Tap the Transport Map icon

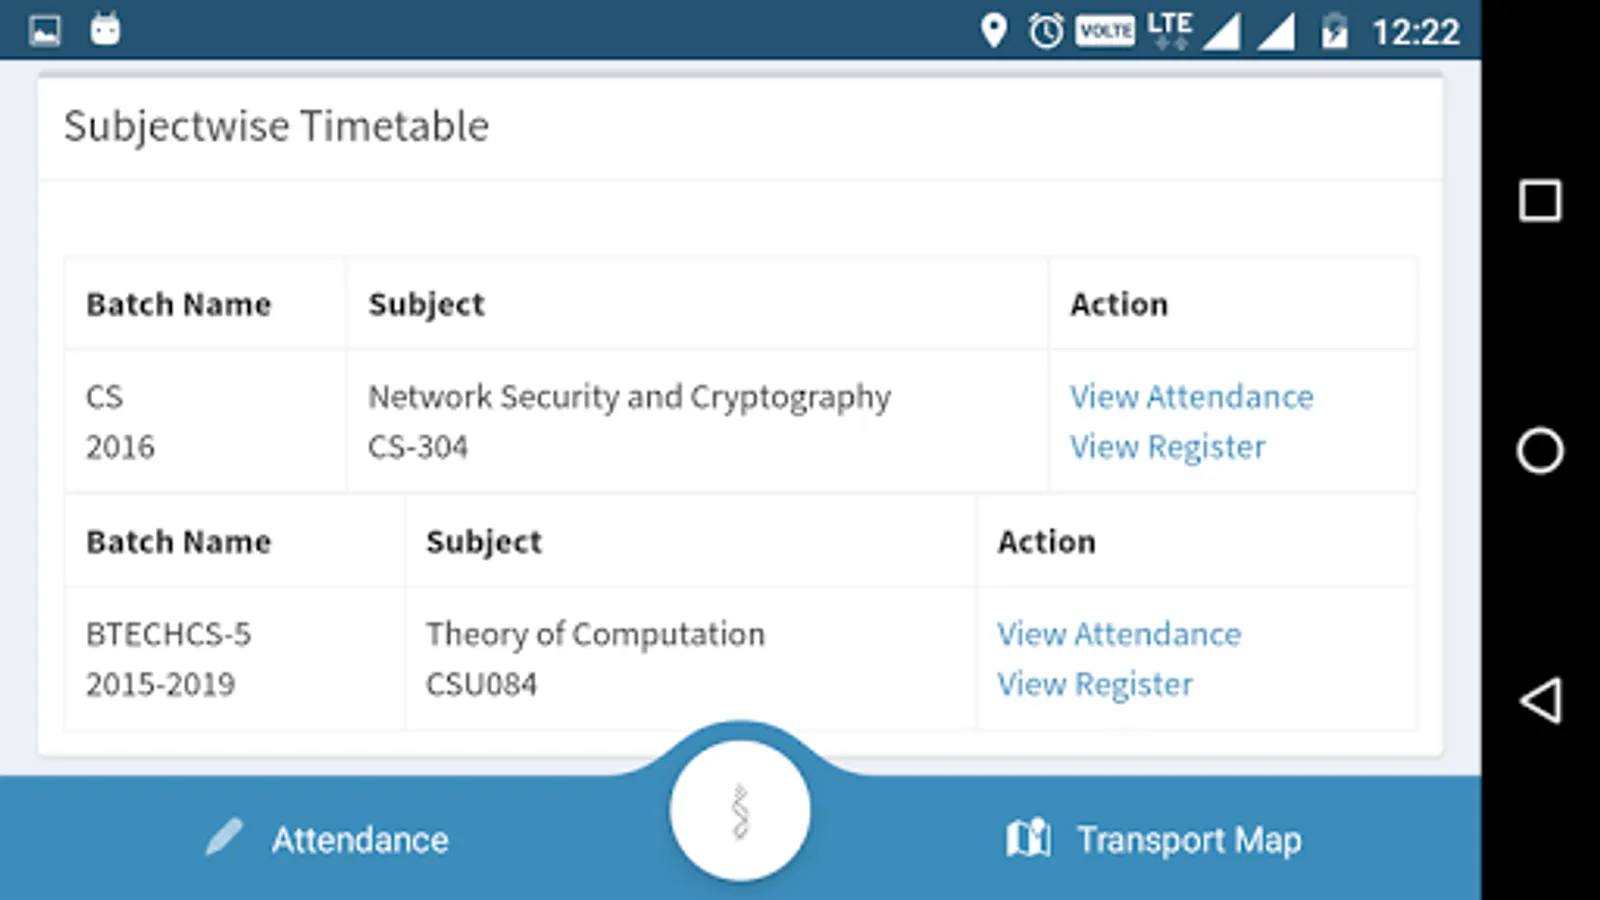pos(1028,838)
